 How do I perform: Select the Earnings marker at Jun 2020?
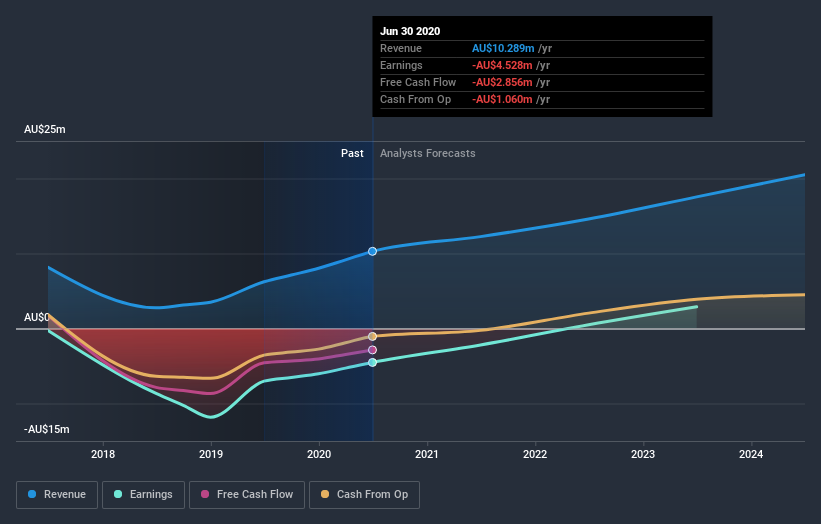point(372,362)
